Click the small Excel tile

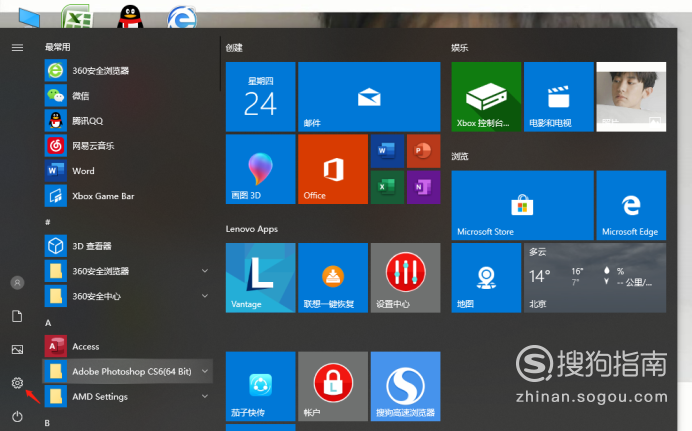pos(387,187)
